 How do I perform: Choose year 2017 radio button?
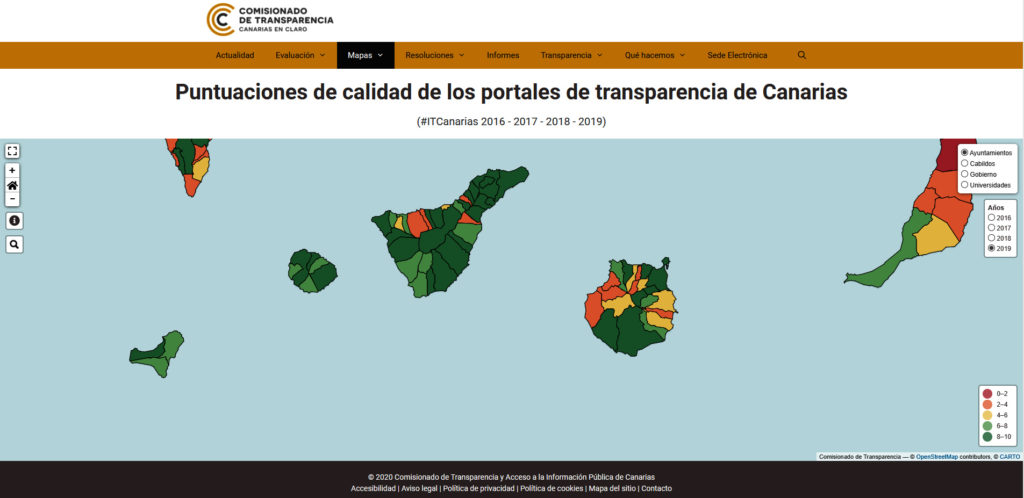[991, 228]
